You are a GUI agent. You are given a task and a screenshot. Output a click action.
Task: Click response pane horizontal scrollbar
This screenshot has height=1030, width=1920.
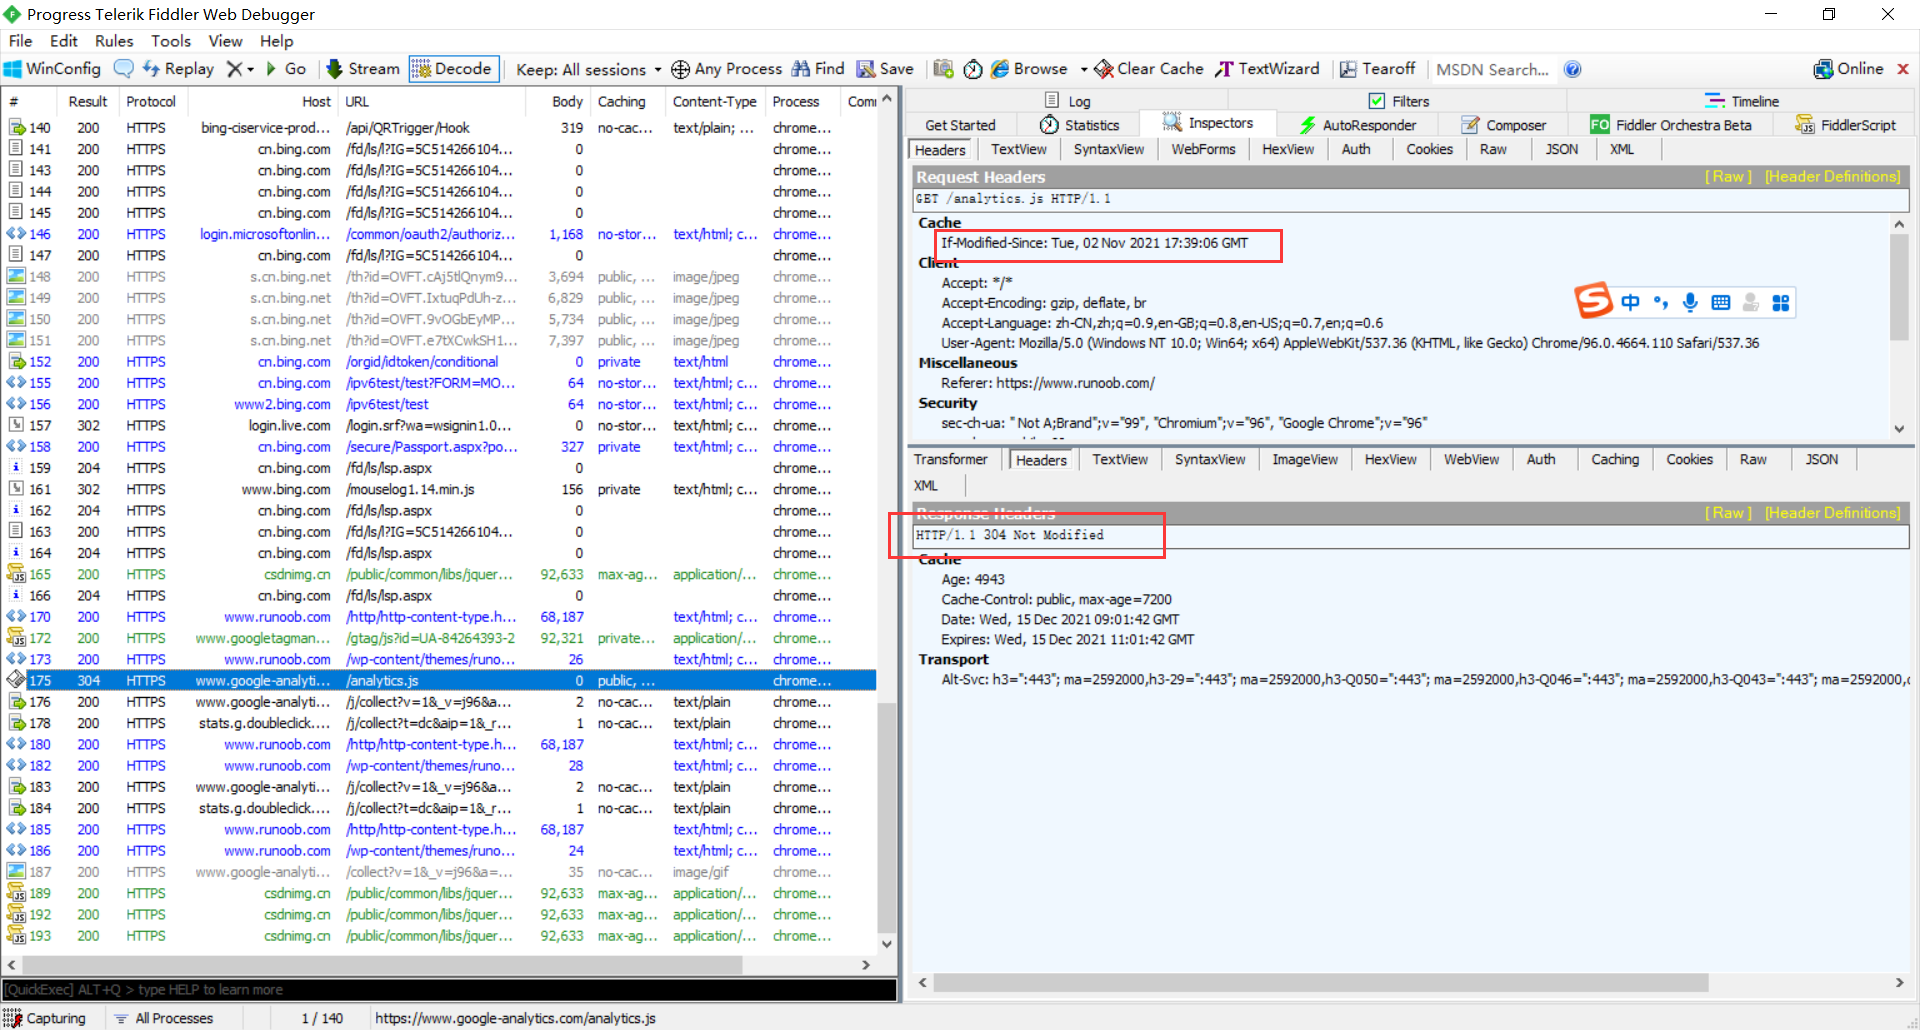pos(1320,983)
